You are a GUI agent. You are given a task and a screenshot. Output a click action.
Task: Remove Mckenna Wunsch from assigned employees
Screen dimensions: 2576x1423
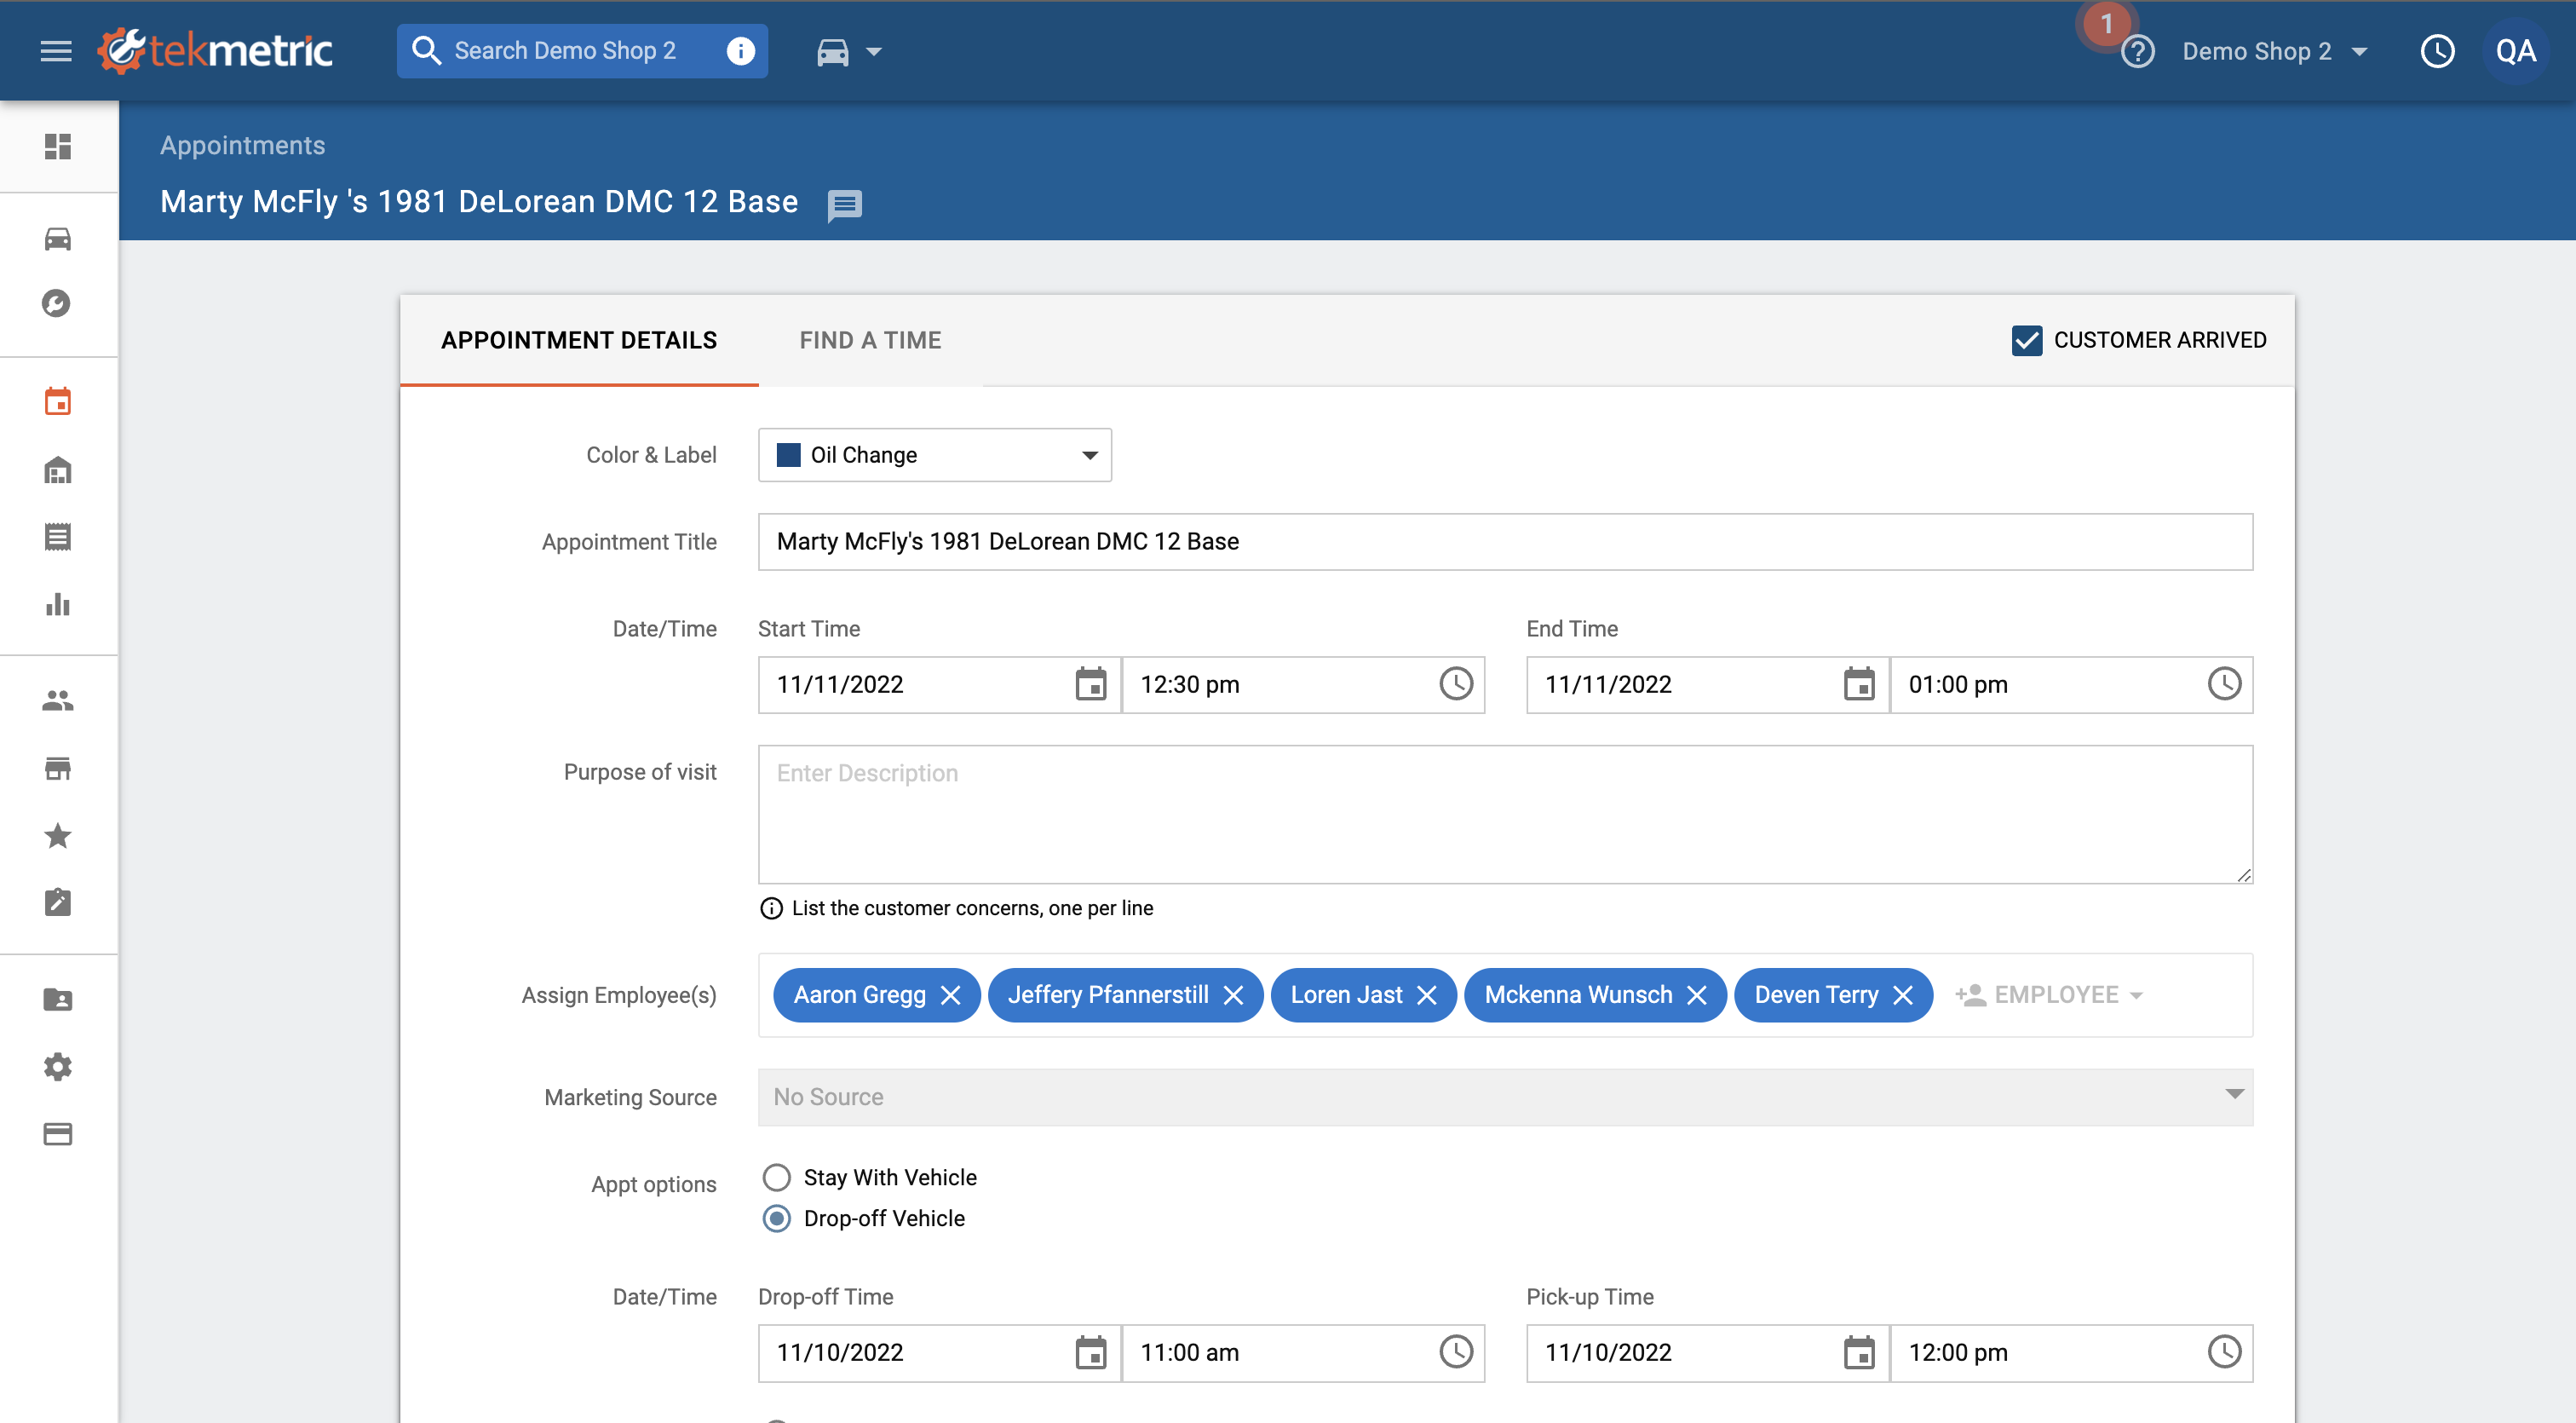click(x=1696, y=995)
